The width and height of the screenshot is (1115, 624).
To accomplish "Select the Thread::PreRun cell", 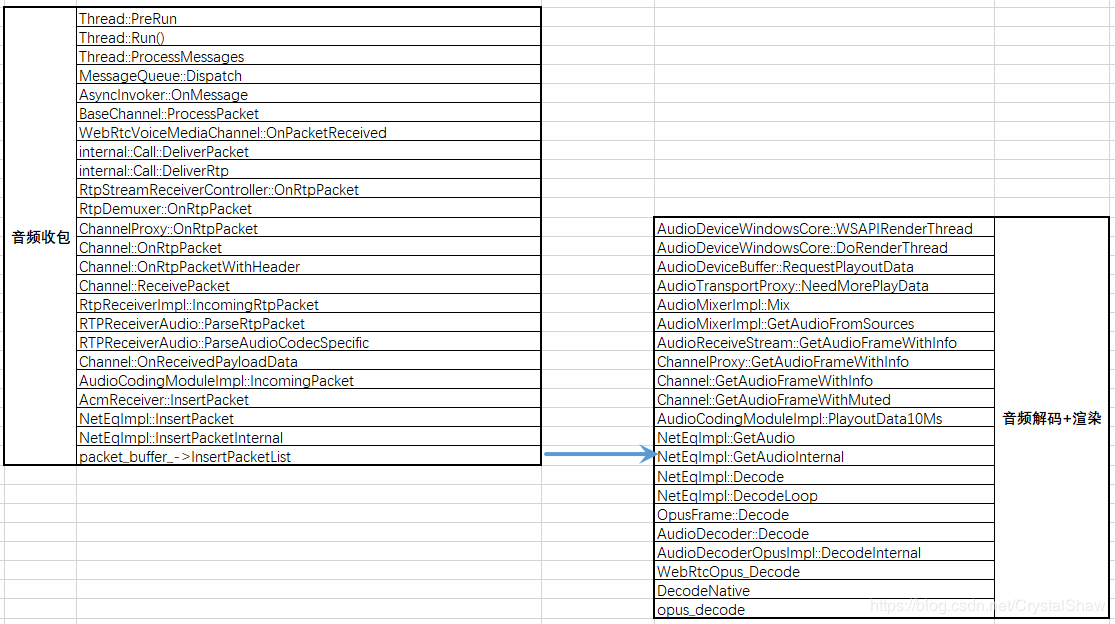I will click(x=308, y=18).
